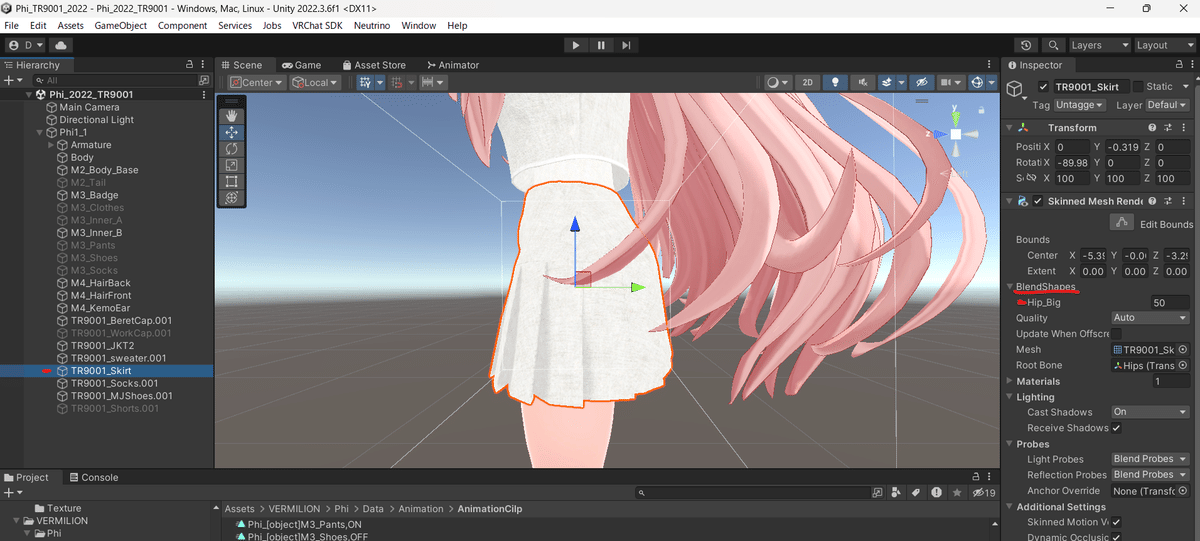Select the Move tool in scene
Screen dimensions: 1200x541
click(x=231, y=132)
